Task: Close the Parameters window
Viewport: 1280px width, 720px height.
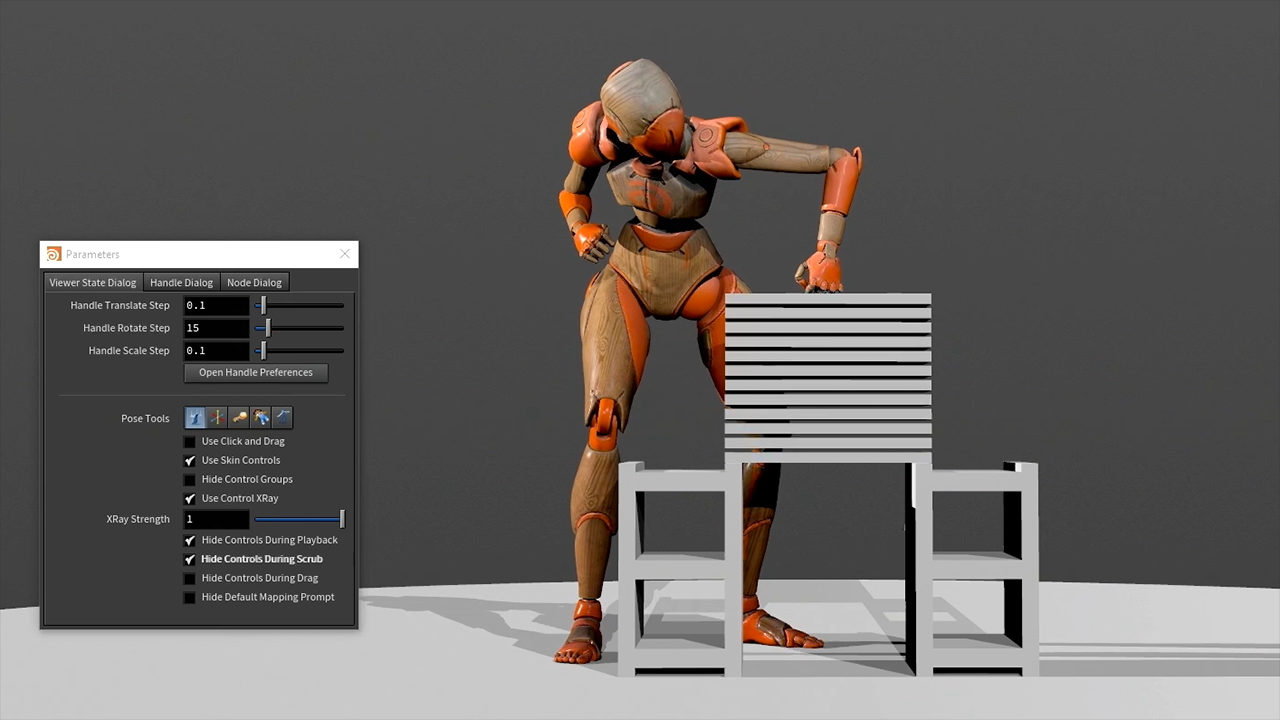Action: coord(345,254)
